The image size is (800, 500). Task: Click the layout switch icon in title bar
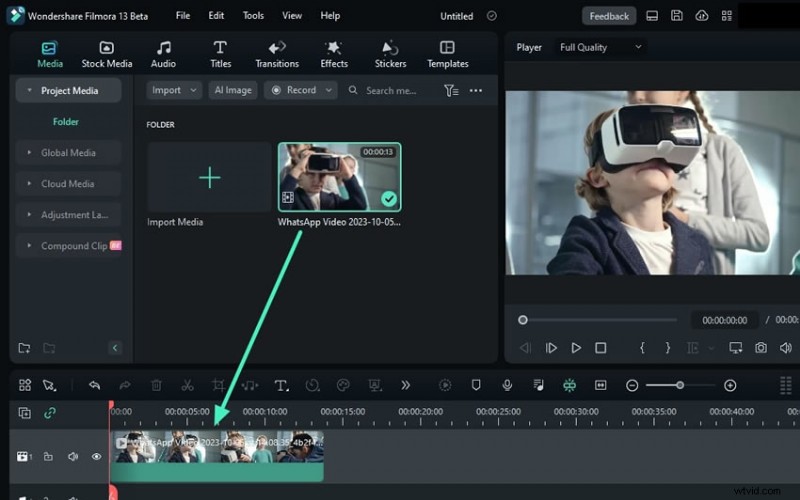point(652,16)
